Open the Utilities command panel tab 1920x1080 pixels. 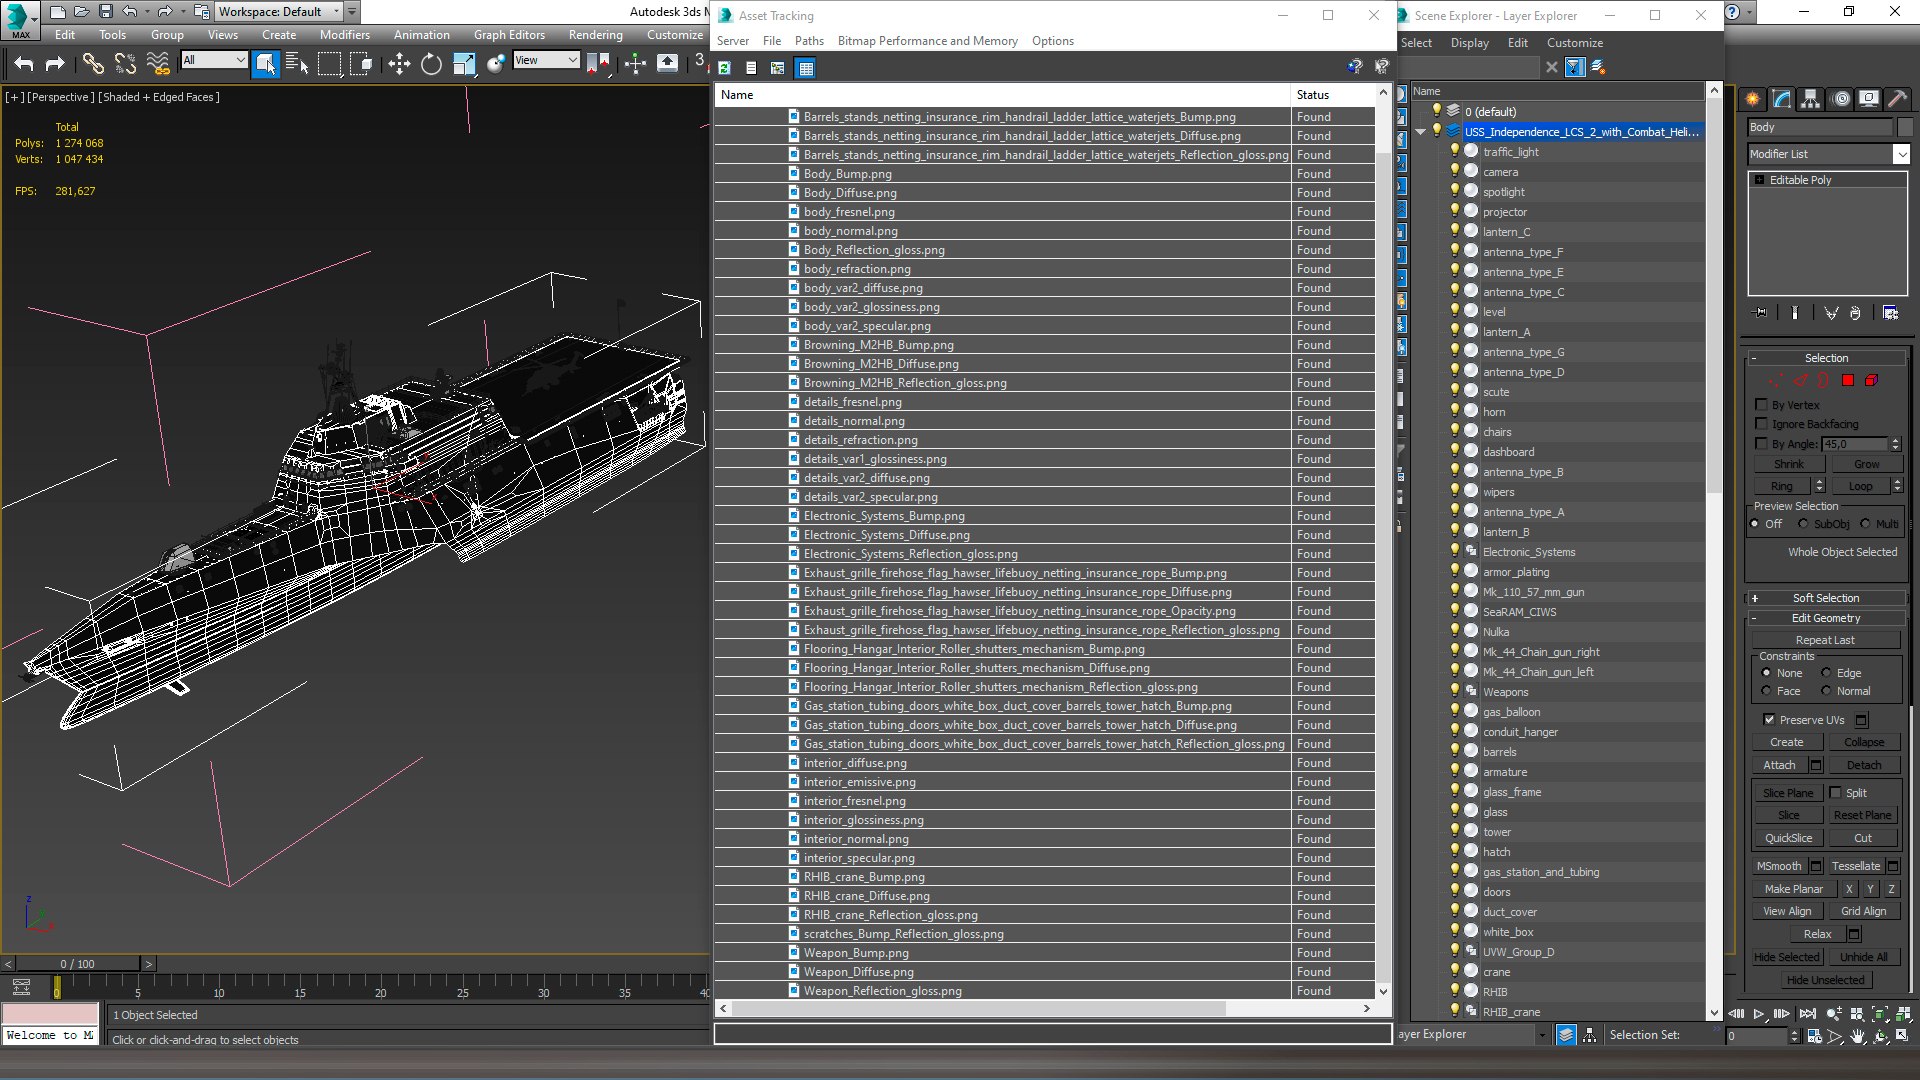point(1897,99)
